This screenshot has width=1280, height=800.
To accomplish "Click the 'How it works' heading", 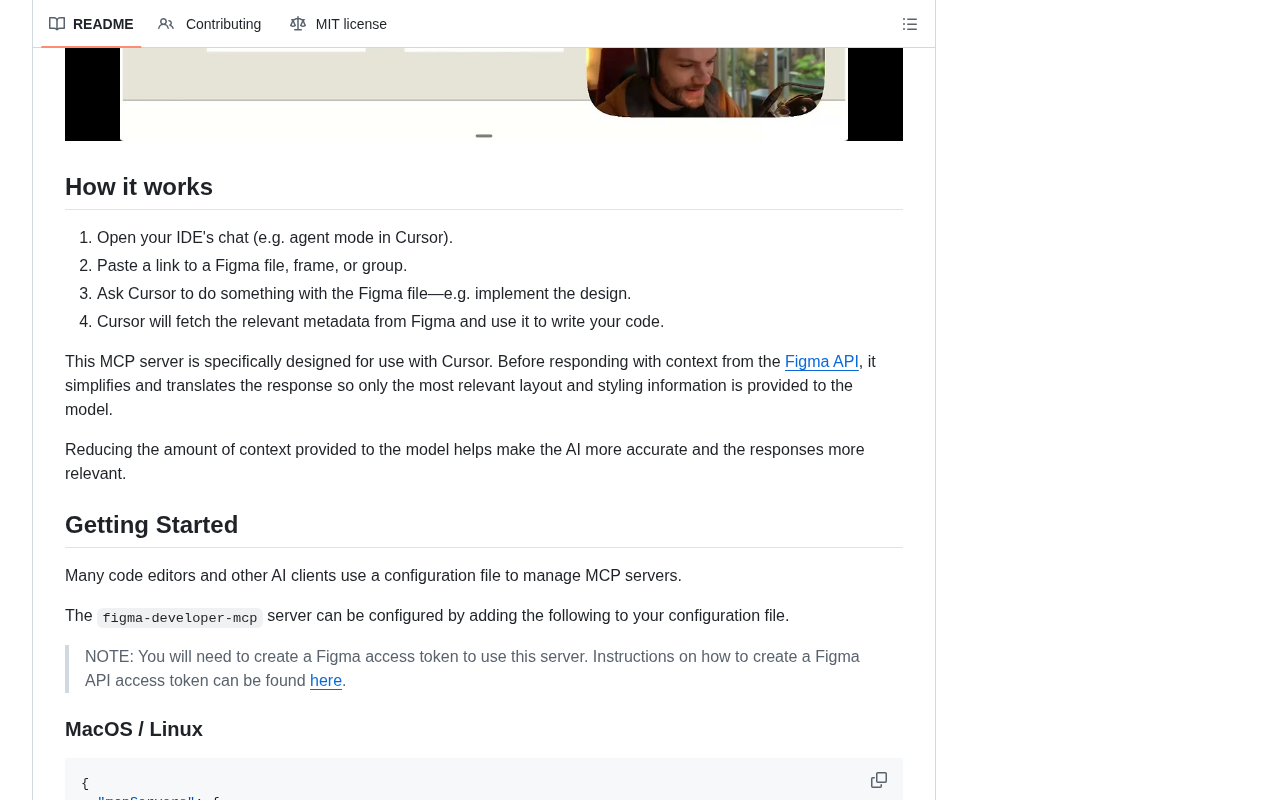I will point(139,187).
